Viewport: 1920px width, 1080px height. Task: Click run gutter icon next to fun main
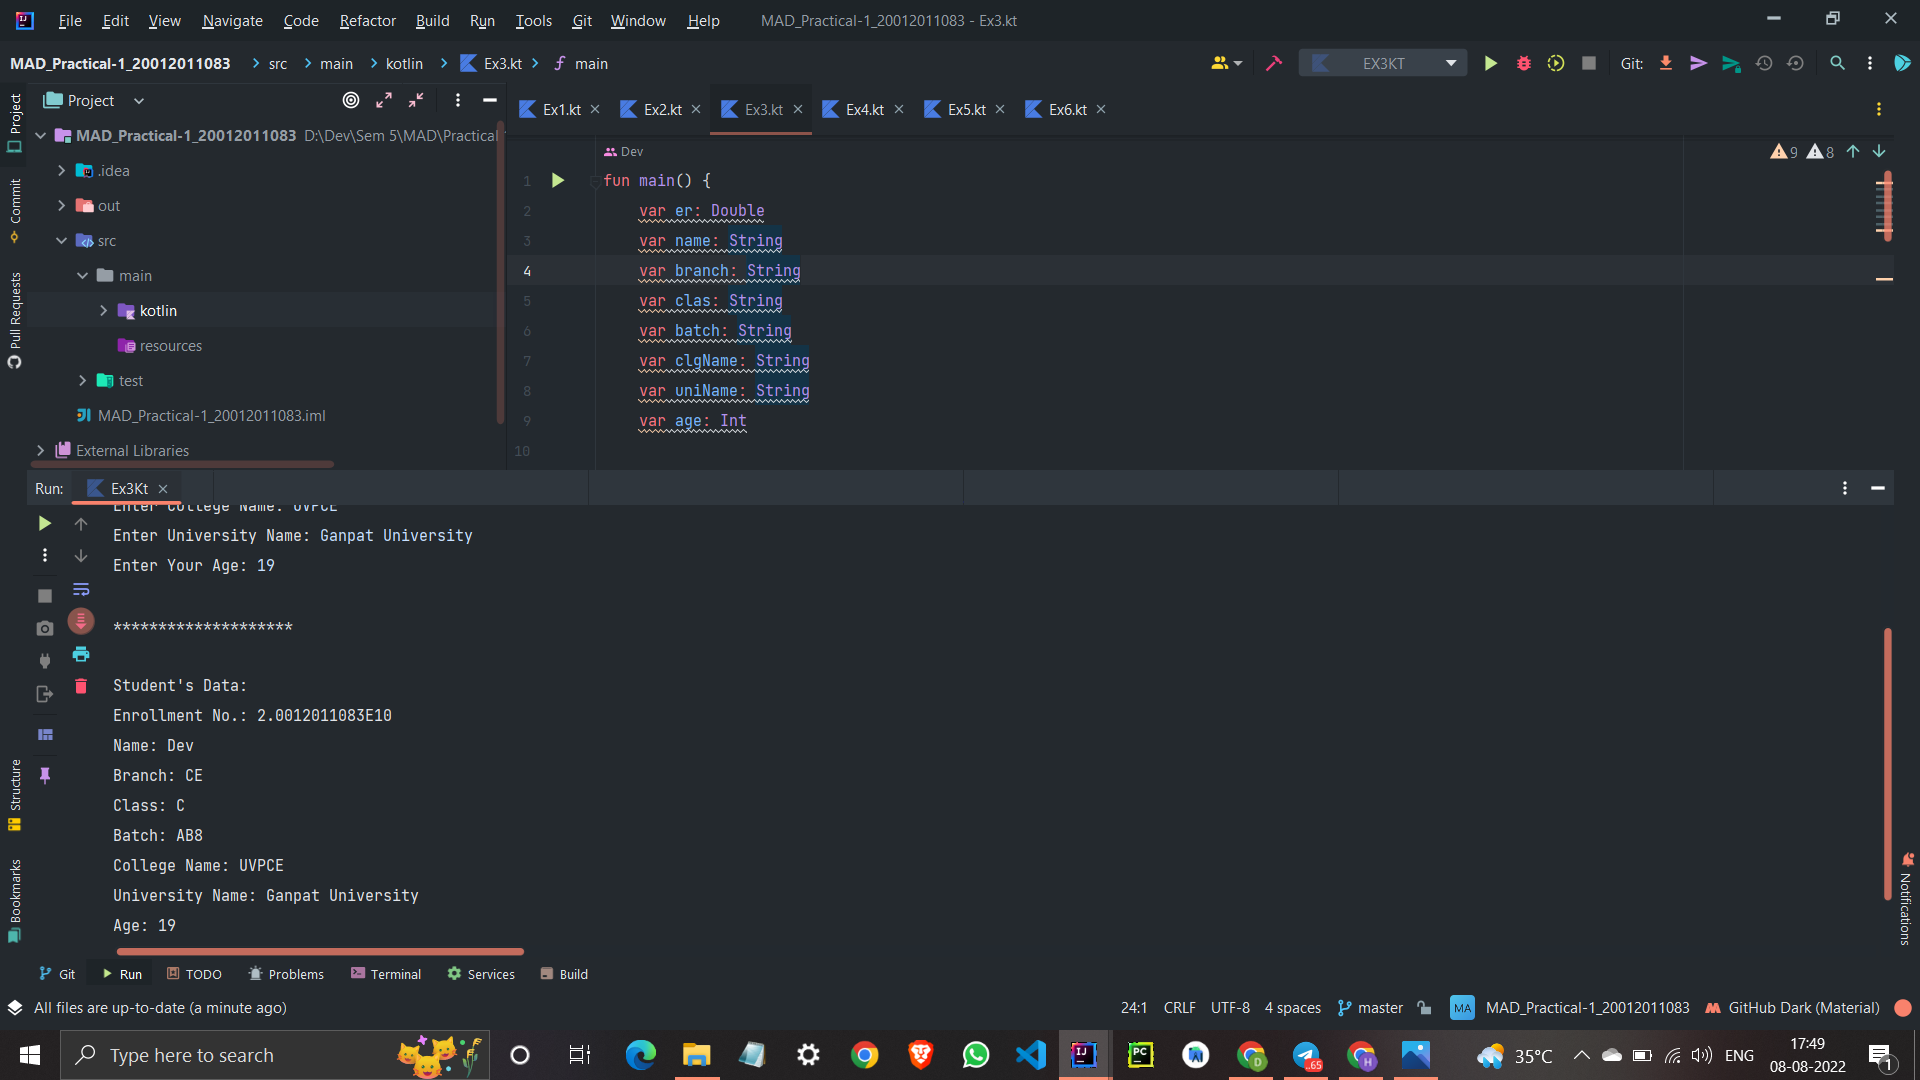pos(558,180)
